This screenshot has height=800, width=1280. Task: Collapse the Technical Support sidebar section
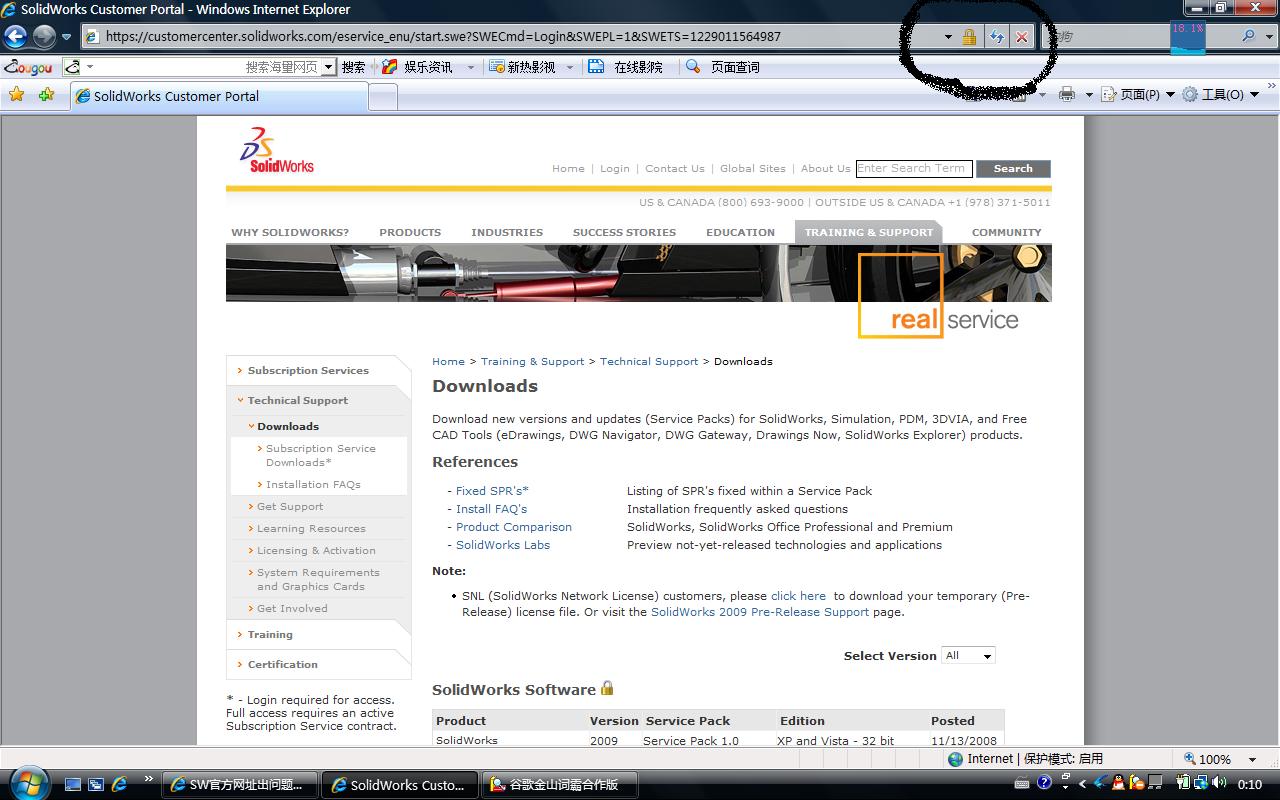click(298, 400)
